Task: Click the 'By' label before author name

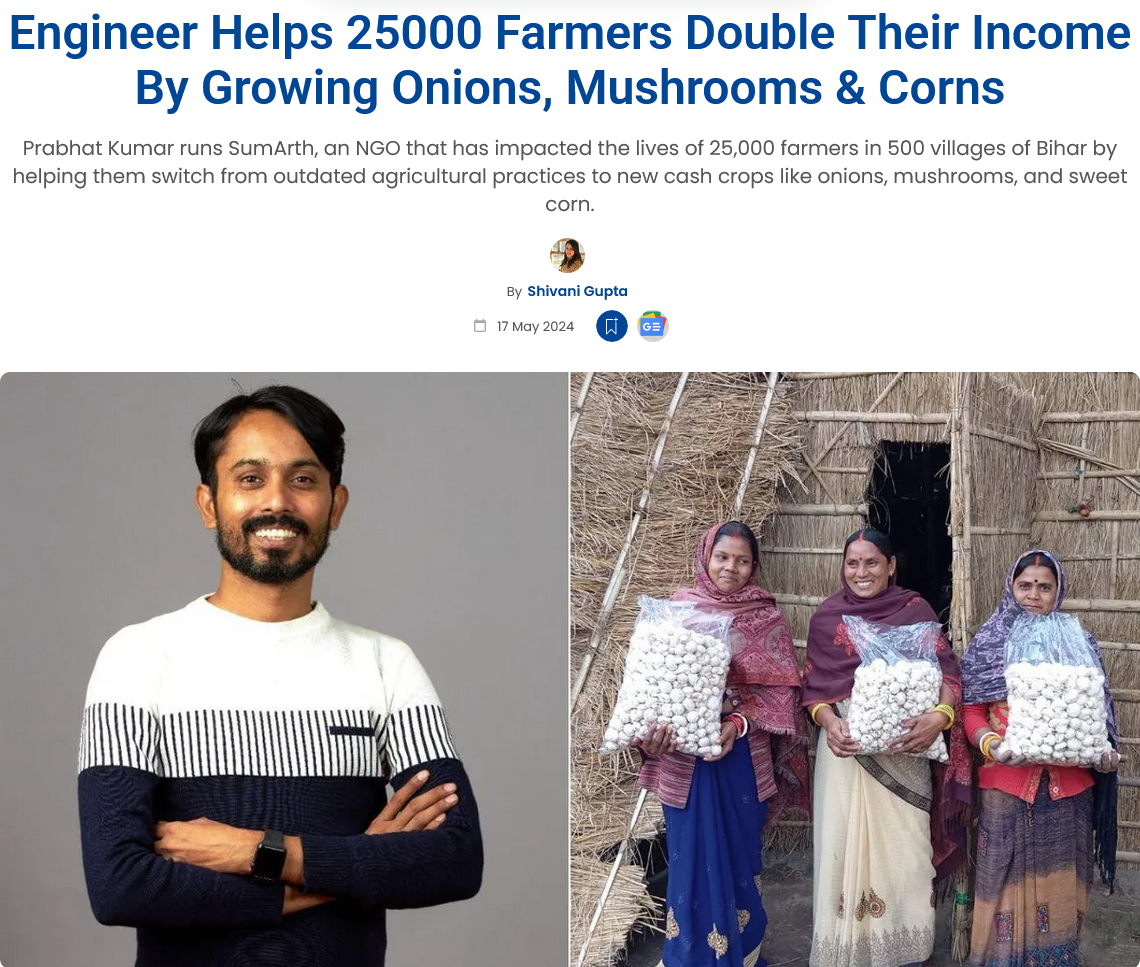Action: point(514,292)
